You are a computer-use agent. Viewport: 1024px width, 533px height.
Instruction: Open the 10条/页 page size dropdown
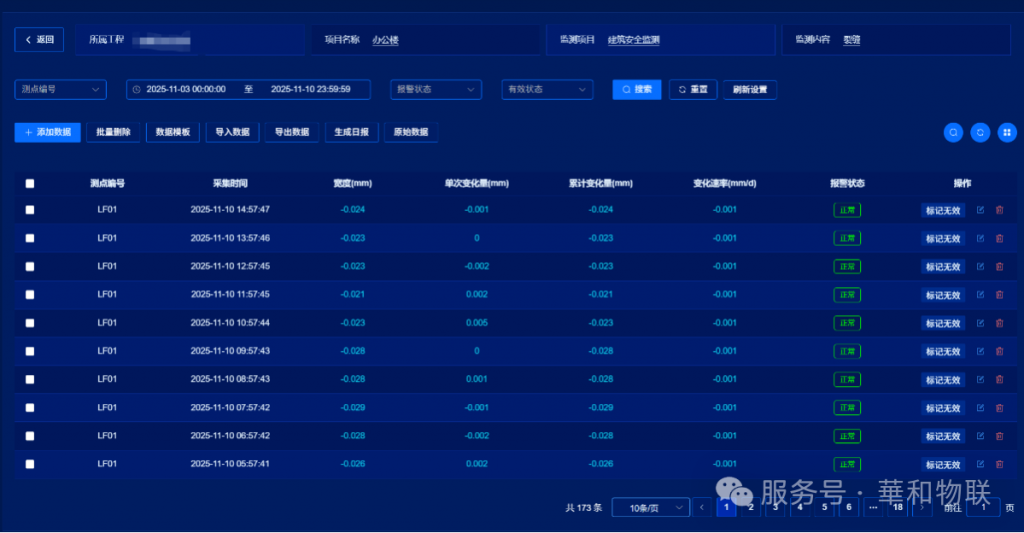650,508
